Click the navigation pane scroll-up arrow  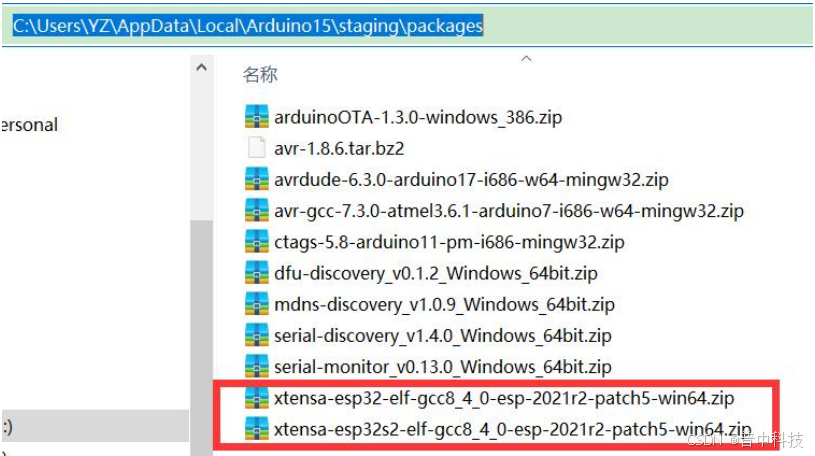(x=202, y=68)
